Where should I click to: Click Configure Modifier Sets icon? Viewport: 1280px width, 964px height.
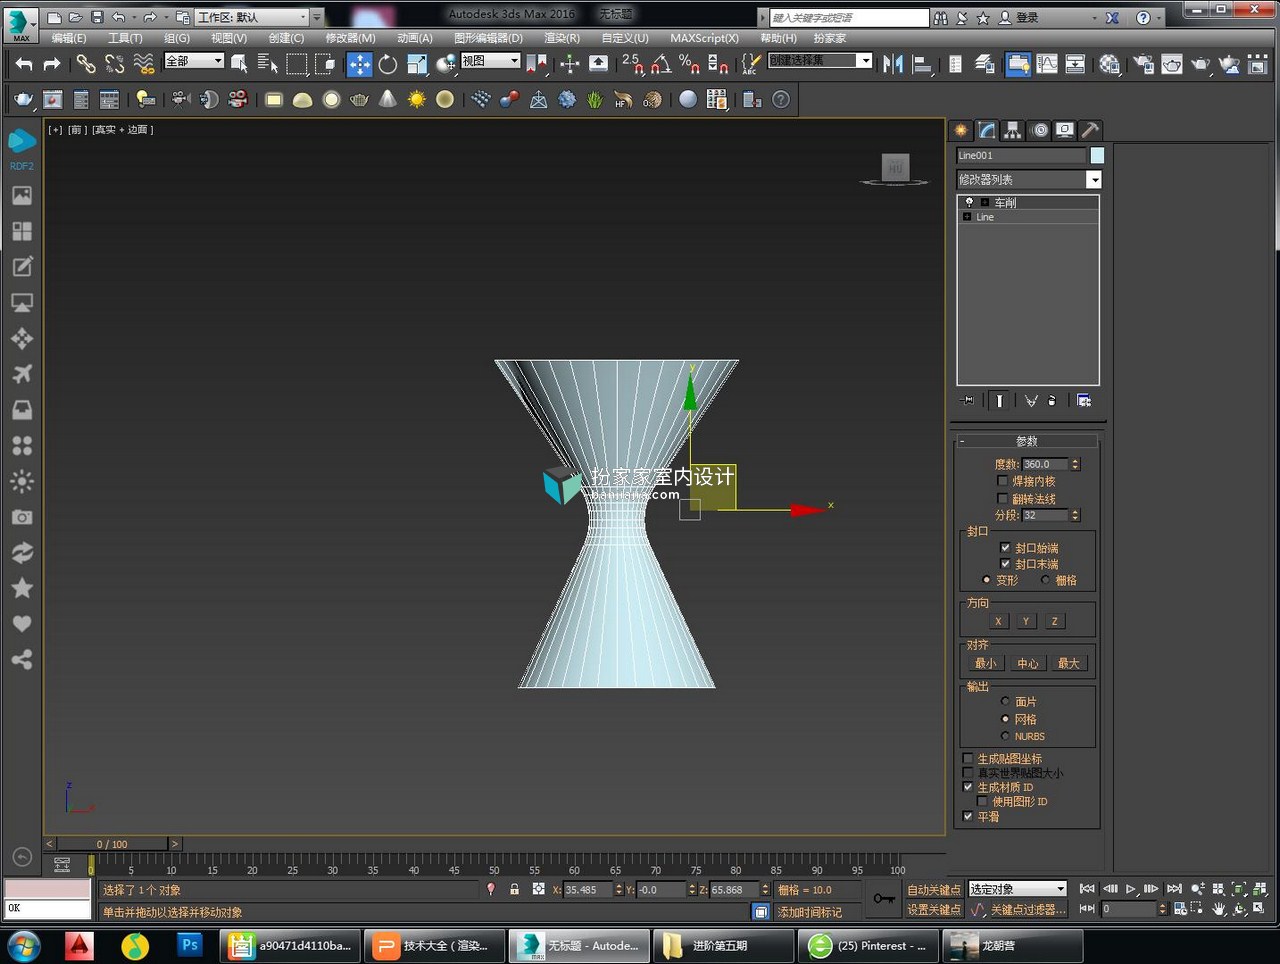tap(1084, 400)
